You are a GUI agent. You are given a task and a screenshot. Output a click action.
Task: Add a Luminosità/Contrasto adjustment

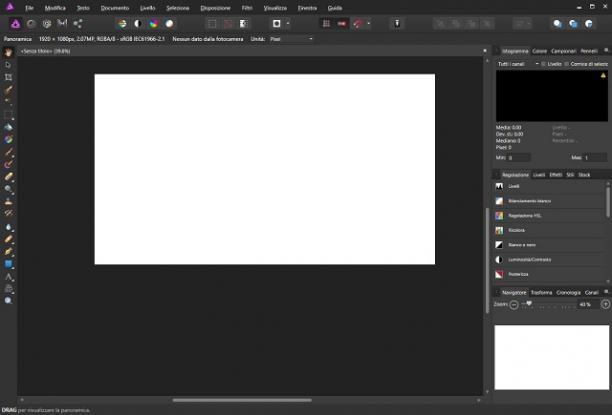pyautogui.click(x=549, y=260)
